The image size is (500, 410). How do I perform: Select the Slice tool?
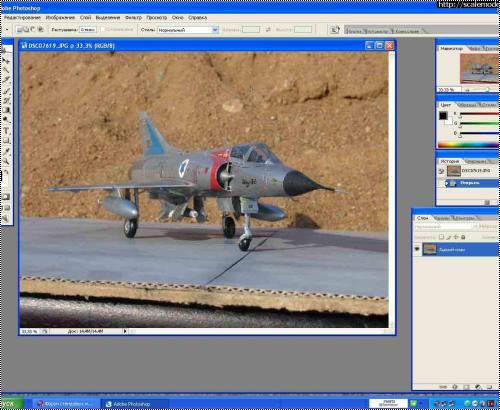pyautogui.click(x=7, y=80)
